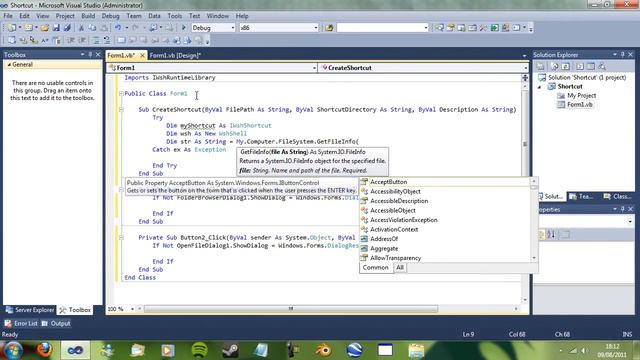
Task: Click IntelliSense list scroll-down arrow
Action: click(534, 258)
